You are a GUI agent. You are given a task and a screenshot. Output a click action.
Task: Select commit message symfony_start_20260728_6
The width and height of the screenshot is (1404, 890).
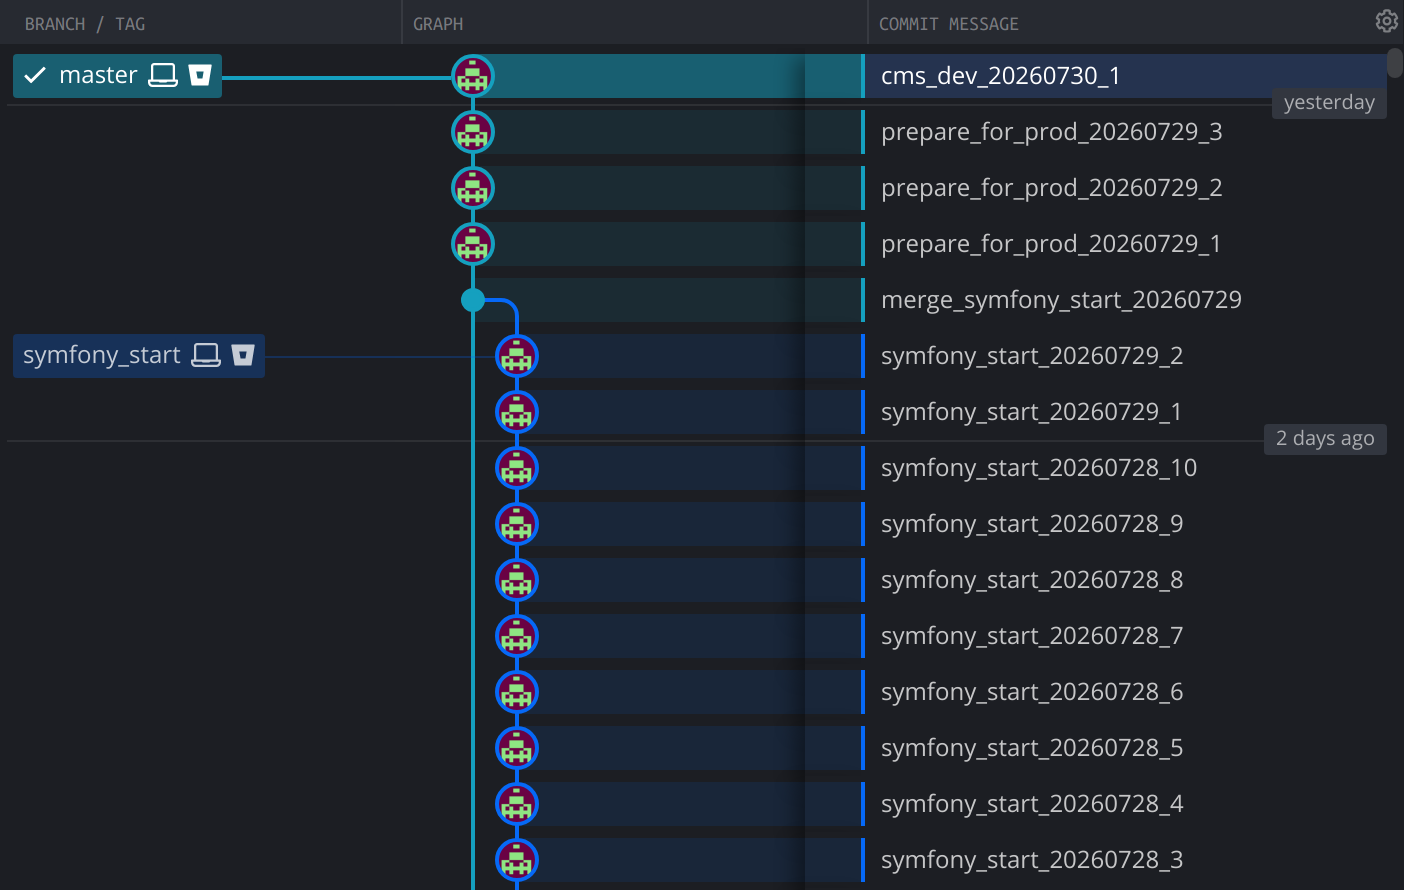click(1032, 692)
